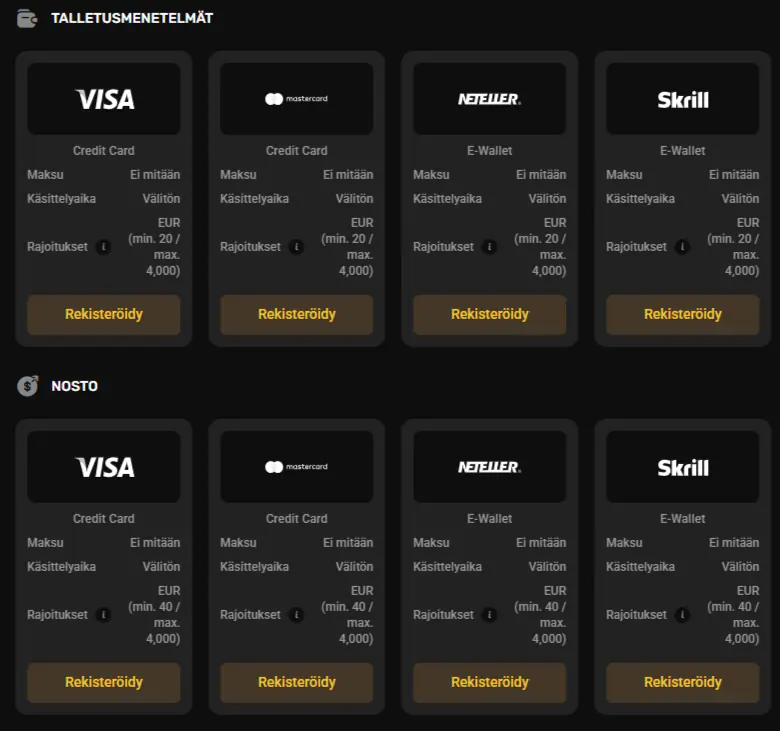Click the money bag icon beside Nosto
Image resolution: width=780 pixels, height=731 pixels.
tap(28, 386)
